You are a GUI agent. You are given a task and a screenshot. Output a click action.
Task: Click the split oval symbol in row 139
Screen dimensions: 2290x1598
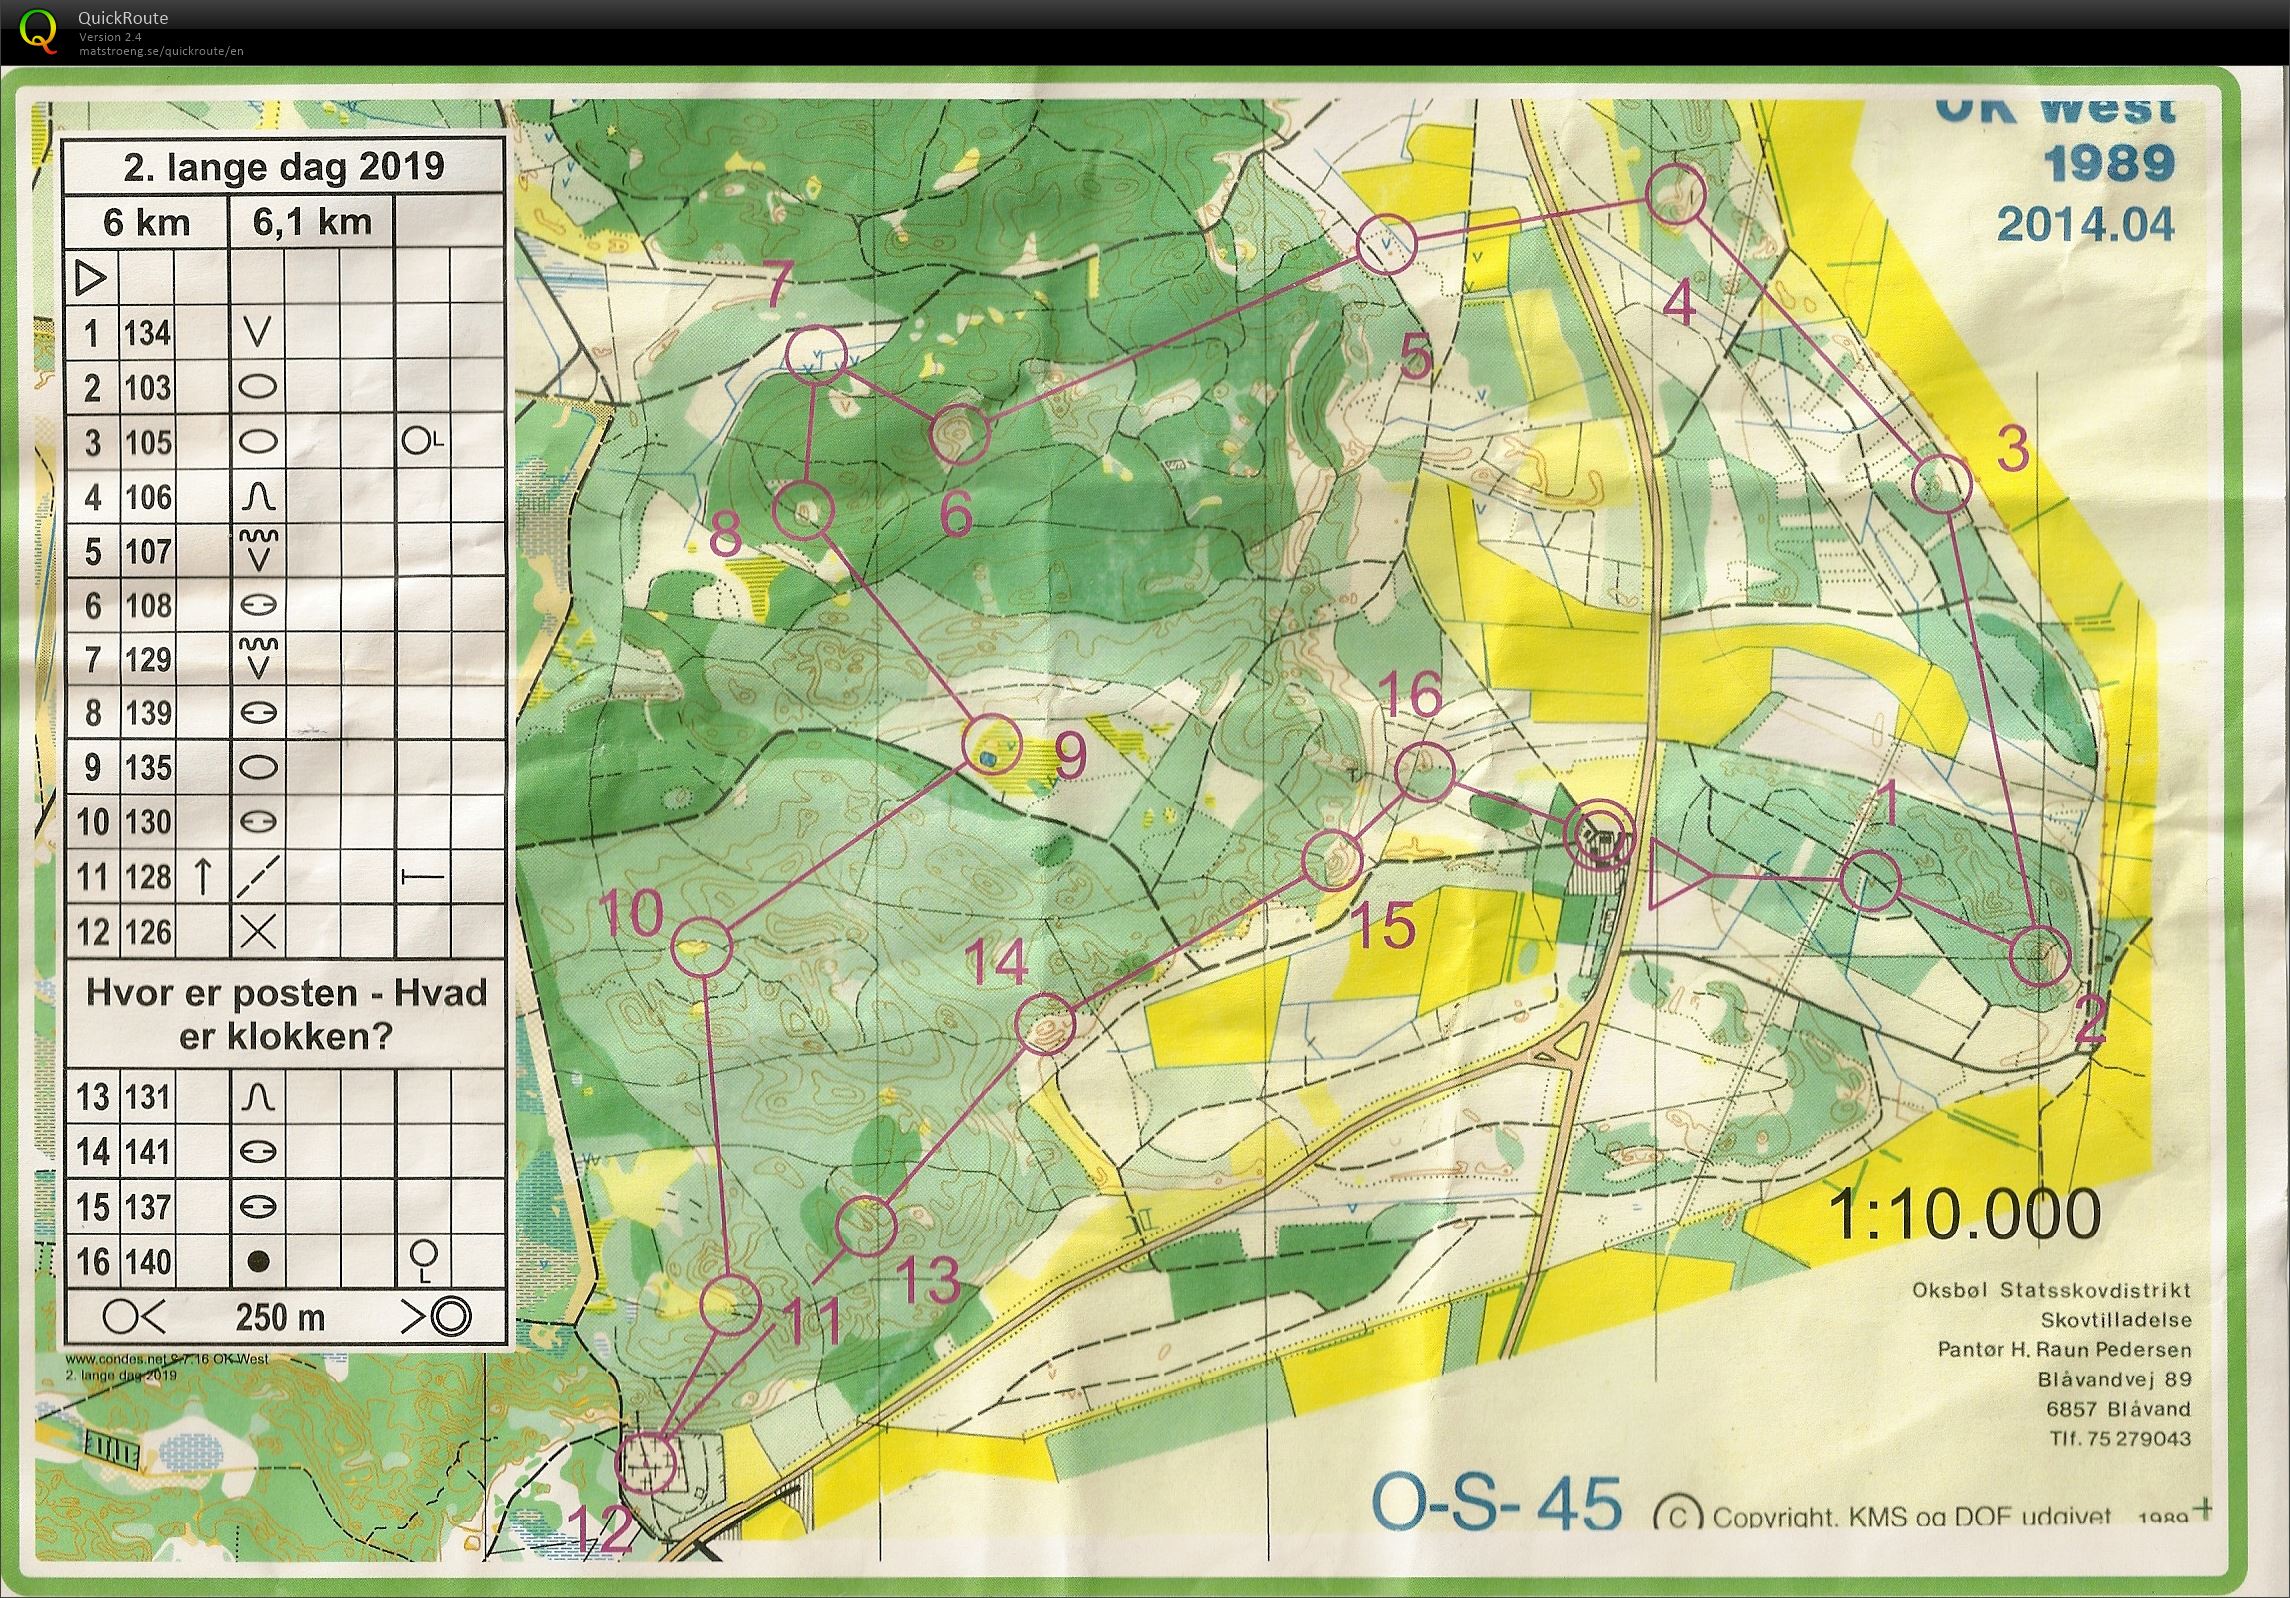(x=258, y=713)
